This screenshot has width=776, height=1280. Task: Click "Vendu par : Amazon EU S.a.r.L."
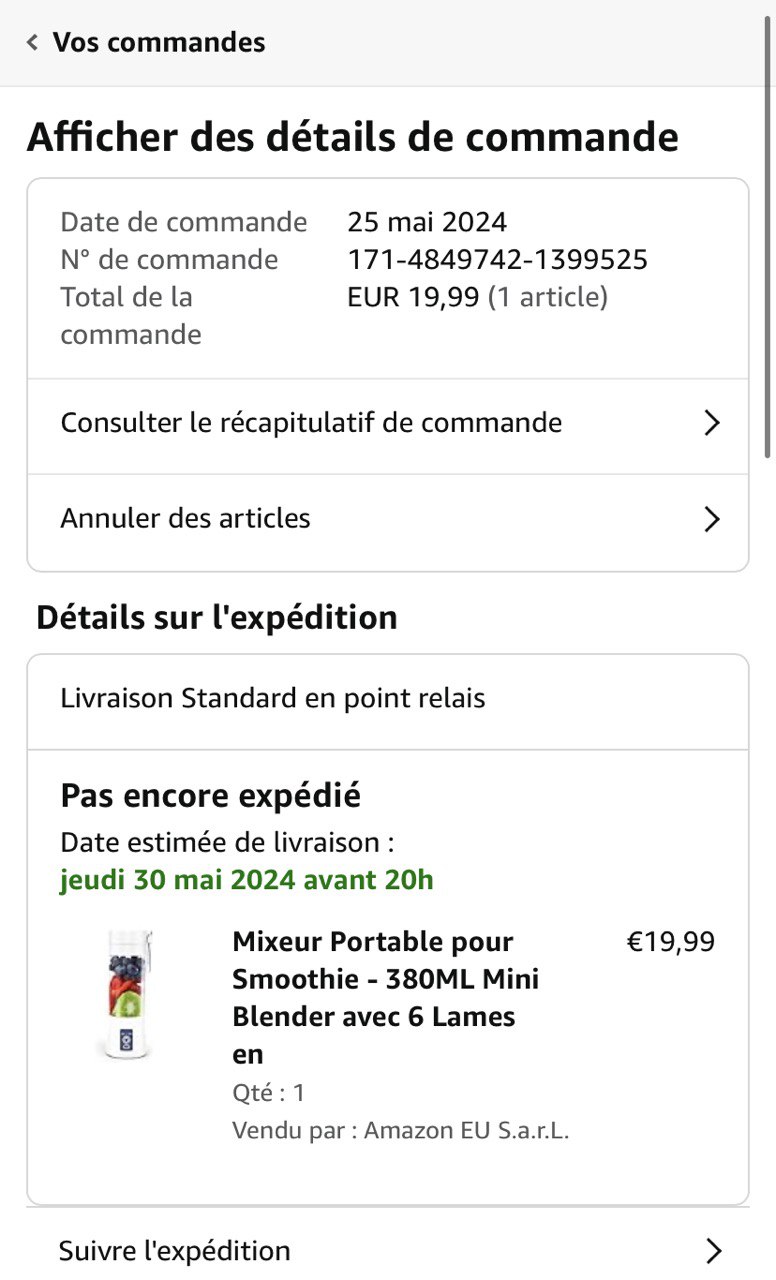click(x=400, y=1130)
